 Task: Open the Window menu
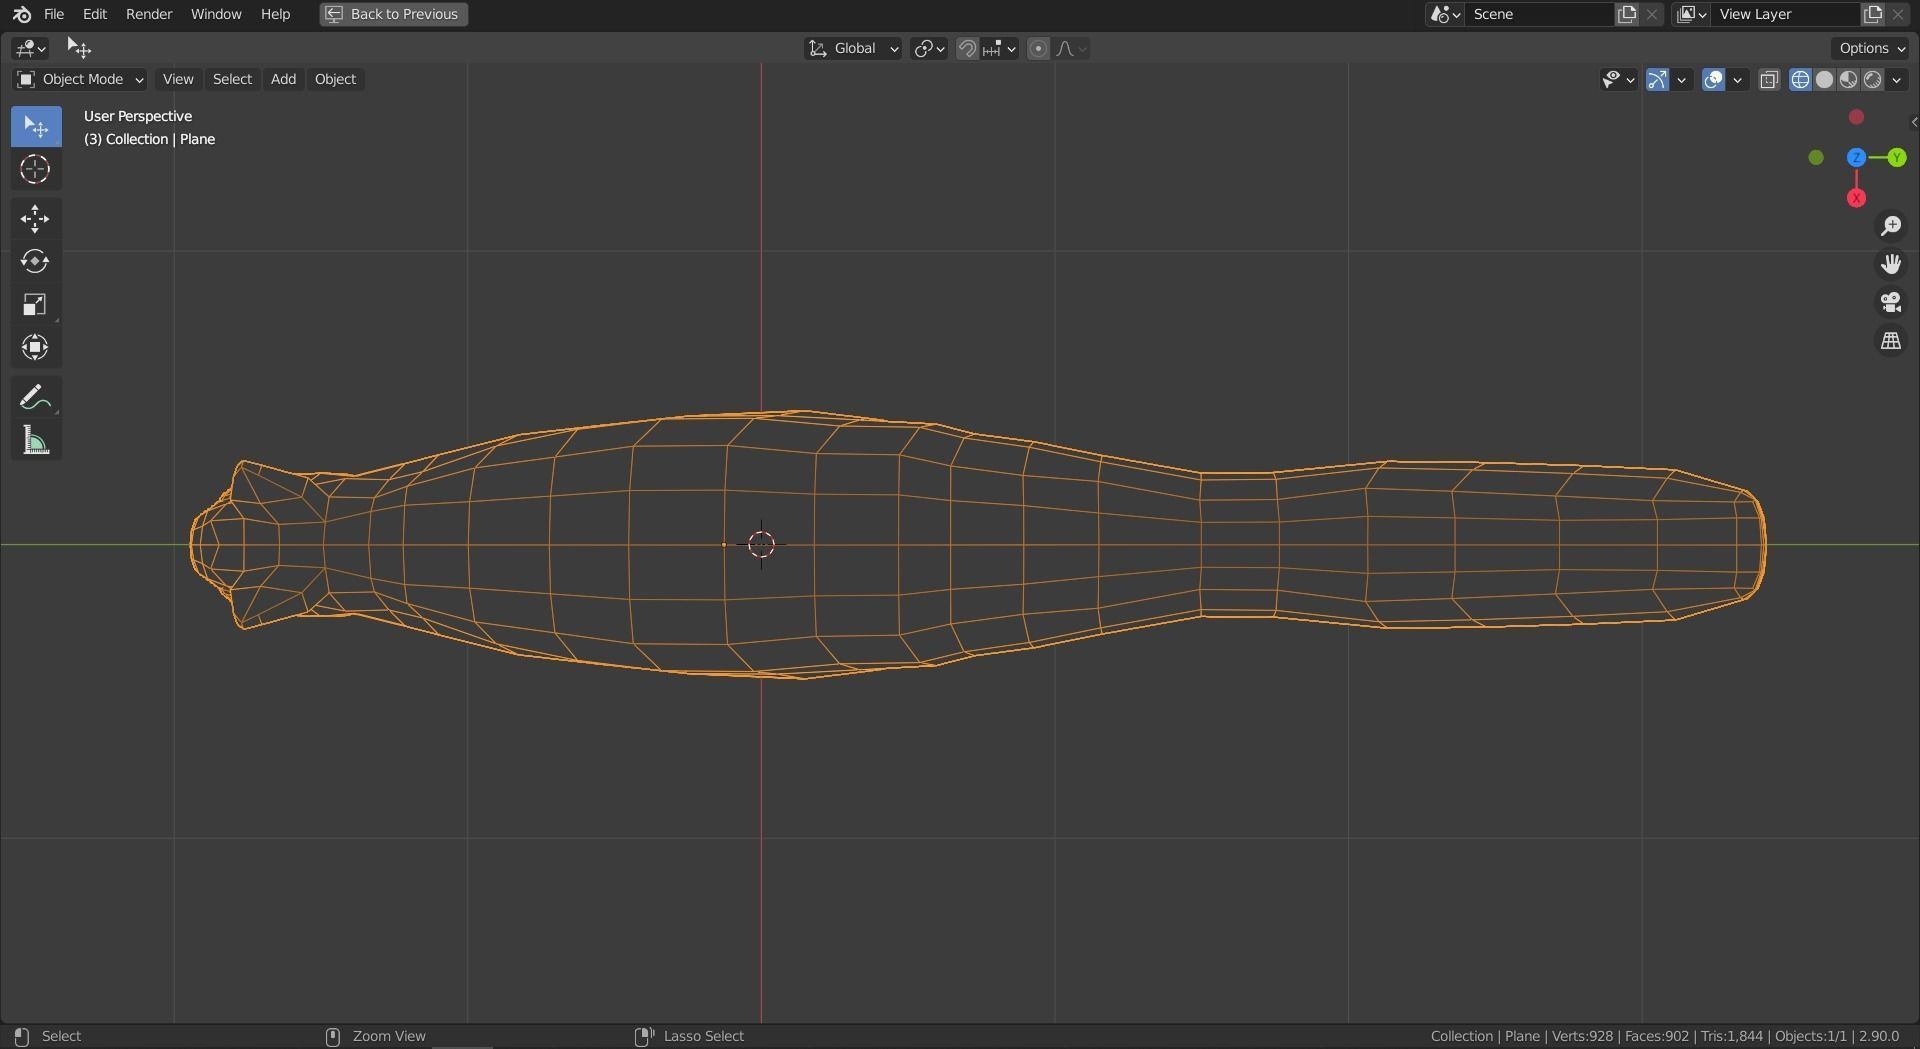[216, 14]
